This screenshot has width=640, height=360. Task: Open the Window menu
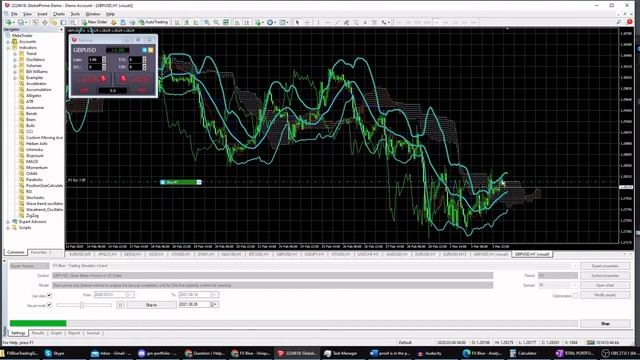click(x=93, y=14)
